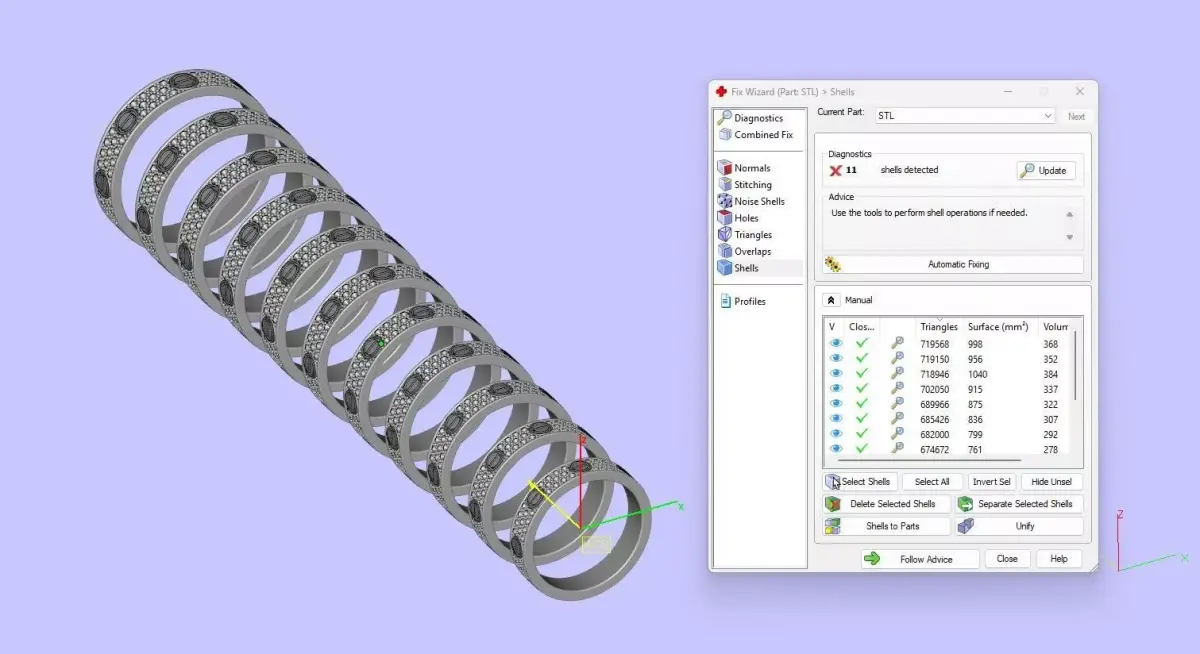Click the V column header
1200x654 pixels.
click(832, 327)
